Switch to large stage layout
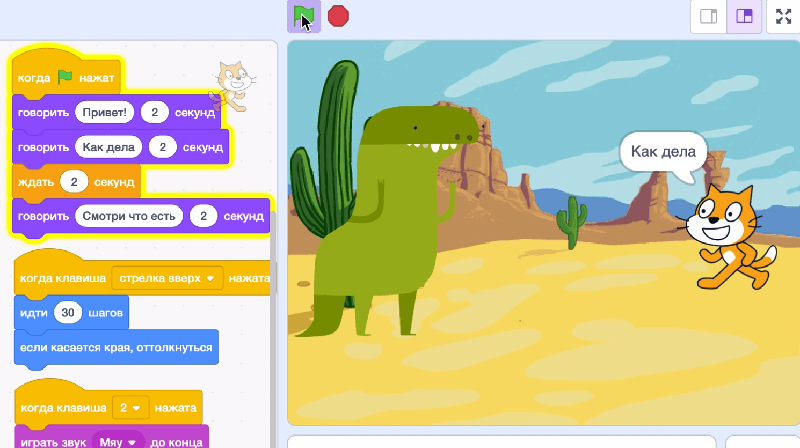This screenshot has width=800, height=448. [743, 17]
